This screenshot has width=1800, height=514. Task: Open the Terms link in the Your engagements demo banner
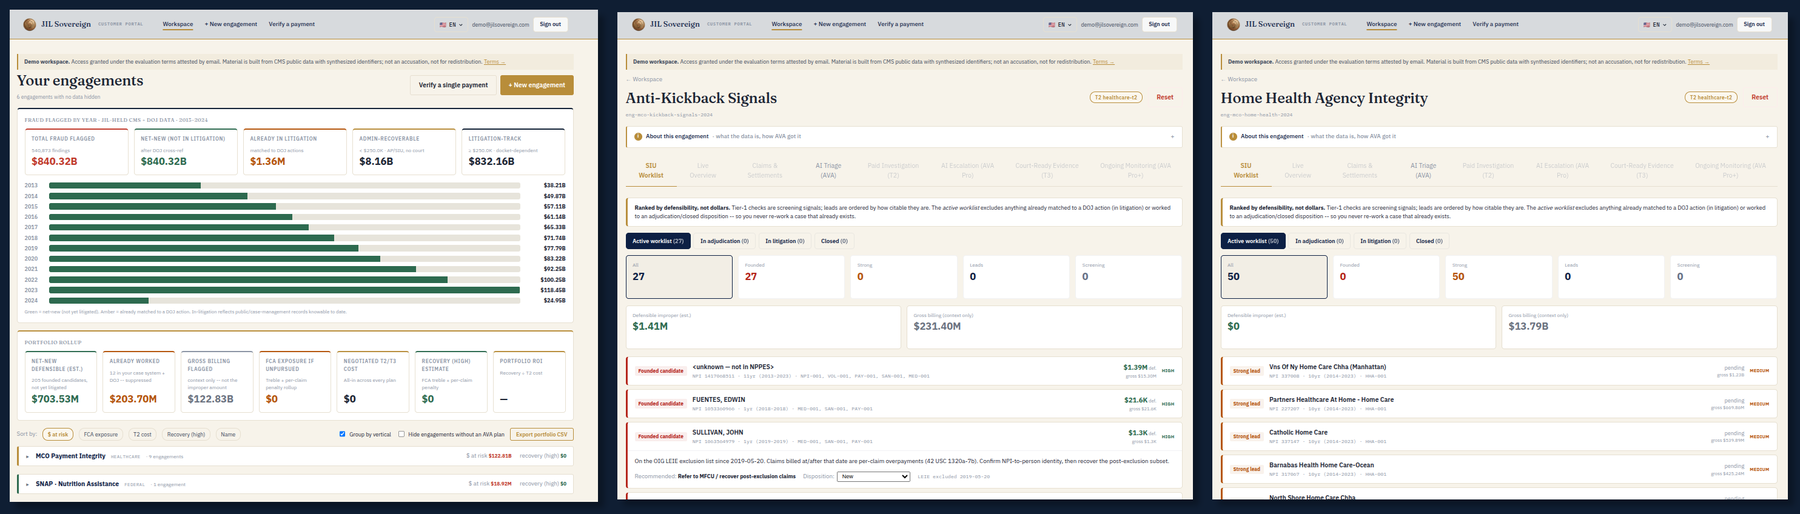coord(493,62)
